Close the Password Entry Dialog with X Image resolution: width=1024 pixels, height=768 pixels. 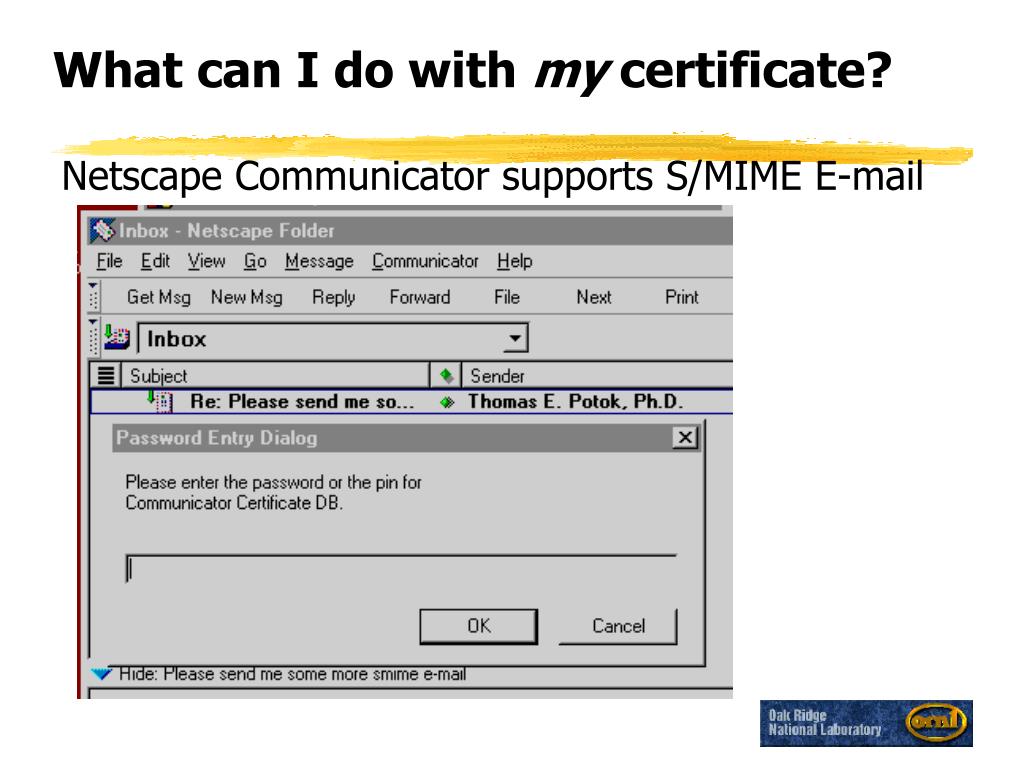click(685, 438)
